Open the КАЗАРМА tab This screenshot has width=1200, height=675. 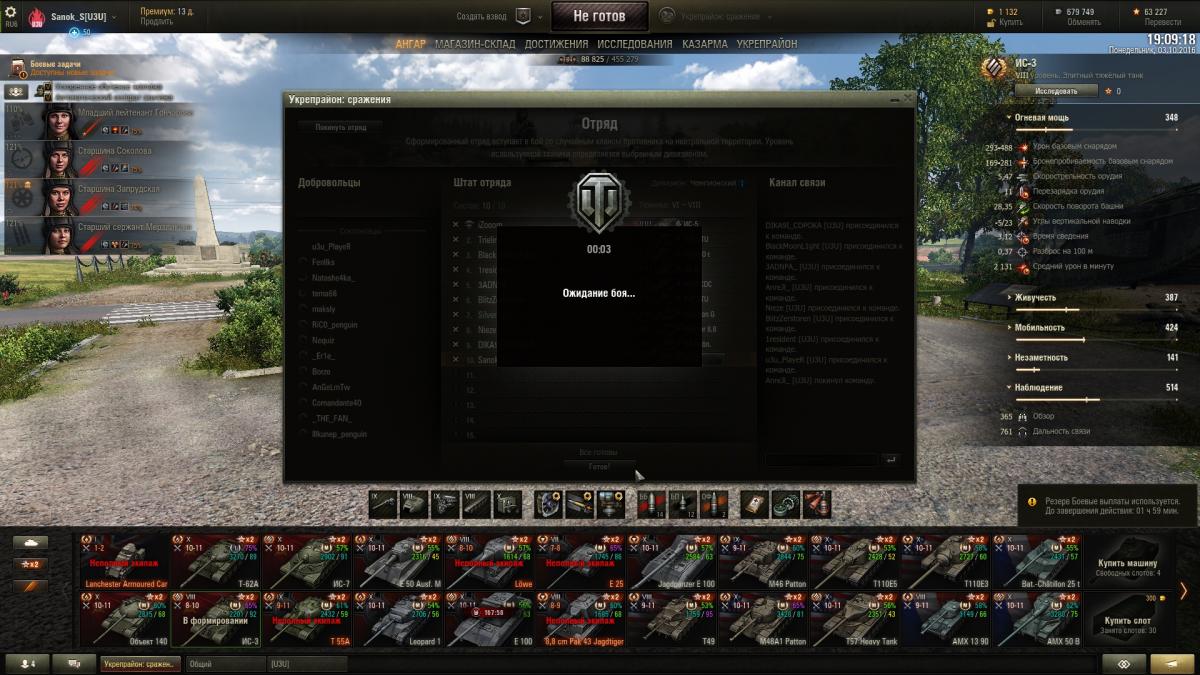tap(705, 44)
